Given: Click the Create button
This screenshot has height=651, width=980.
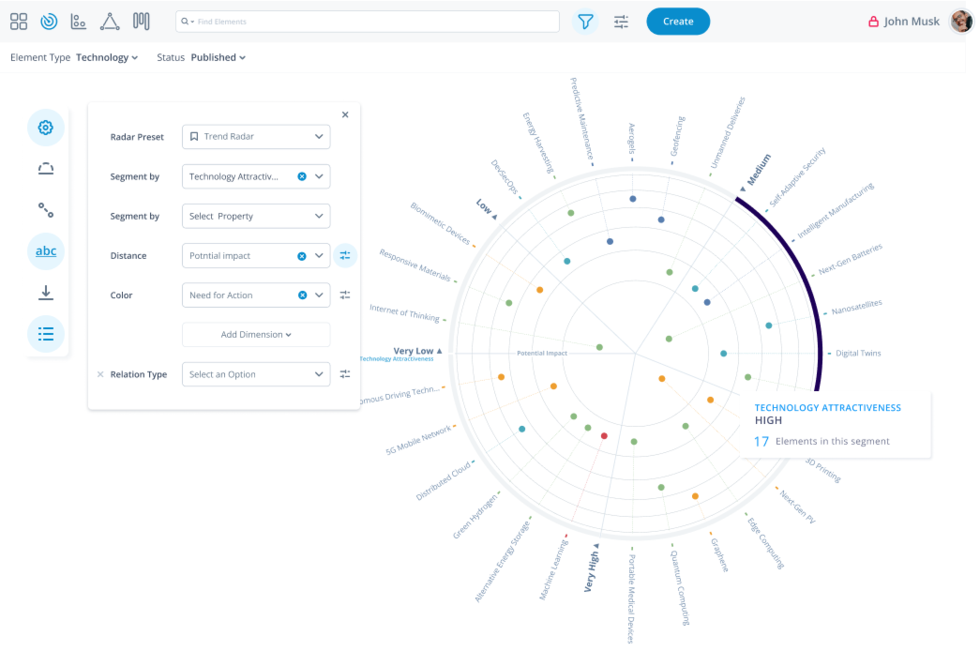Looking at the screenshot, I should (678, 21).
